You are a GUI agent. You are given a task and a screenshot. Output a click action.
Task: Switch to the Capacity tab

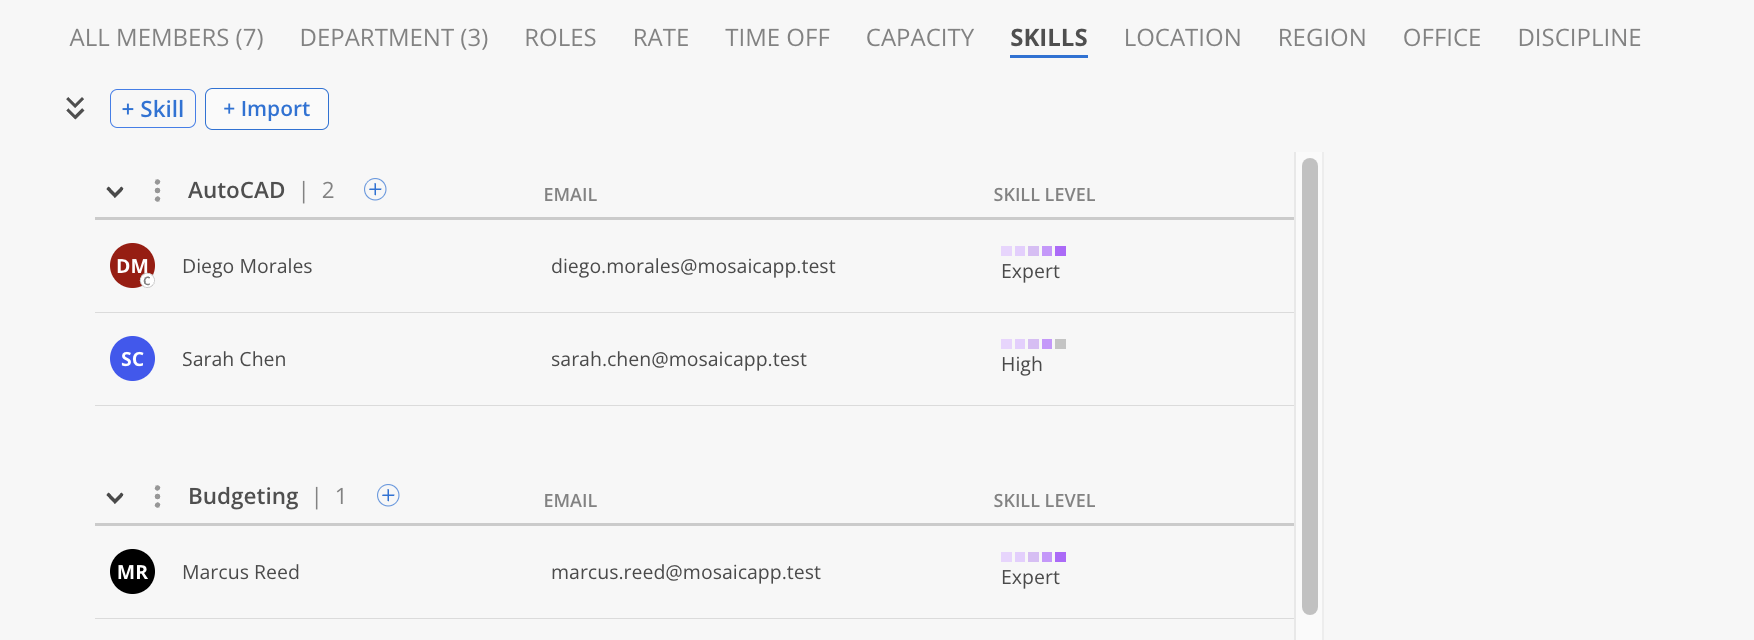pyautogui.click(x=920, y=38)
